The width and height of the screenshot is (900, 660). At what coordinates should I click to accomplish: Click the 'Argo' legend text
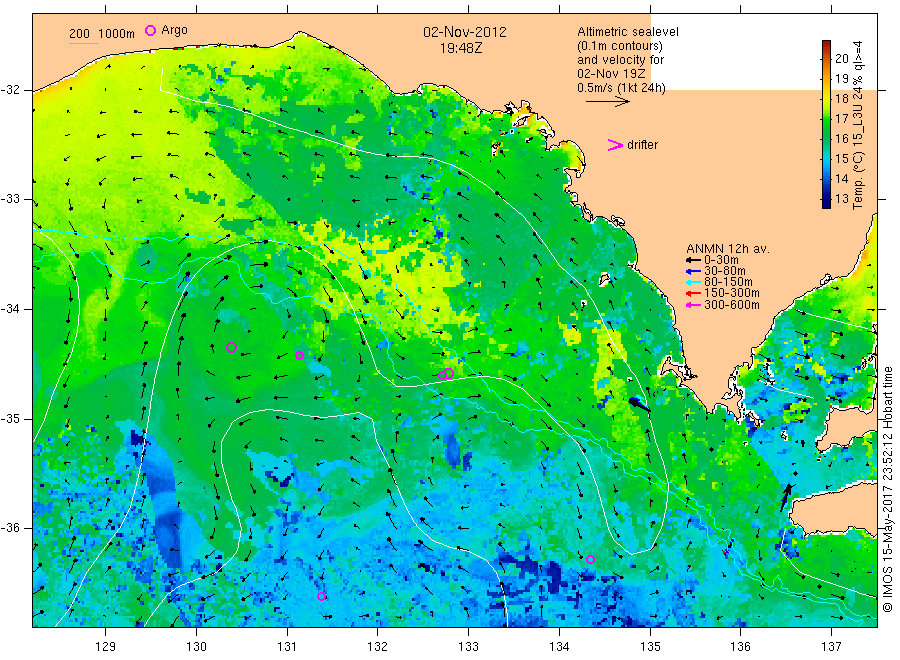point(174,30)
